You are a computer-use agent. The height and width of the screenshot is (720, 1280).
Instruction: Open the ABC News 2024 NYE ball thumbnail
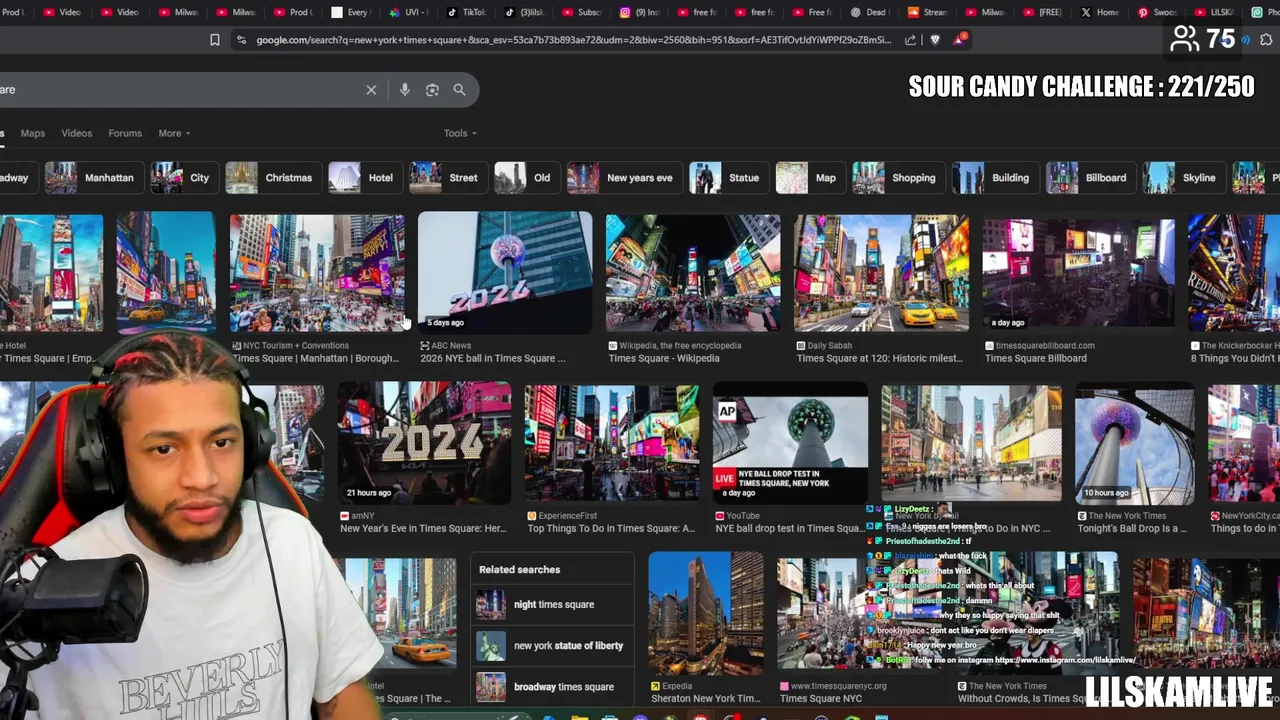click(505, 272)
